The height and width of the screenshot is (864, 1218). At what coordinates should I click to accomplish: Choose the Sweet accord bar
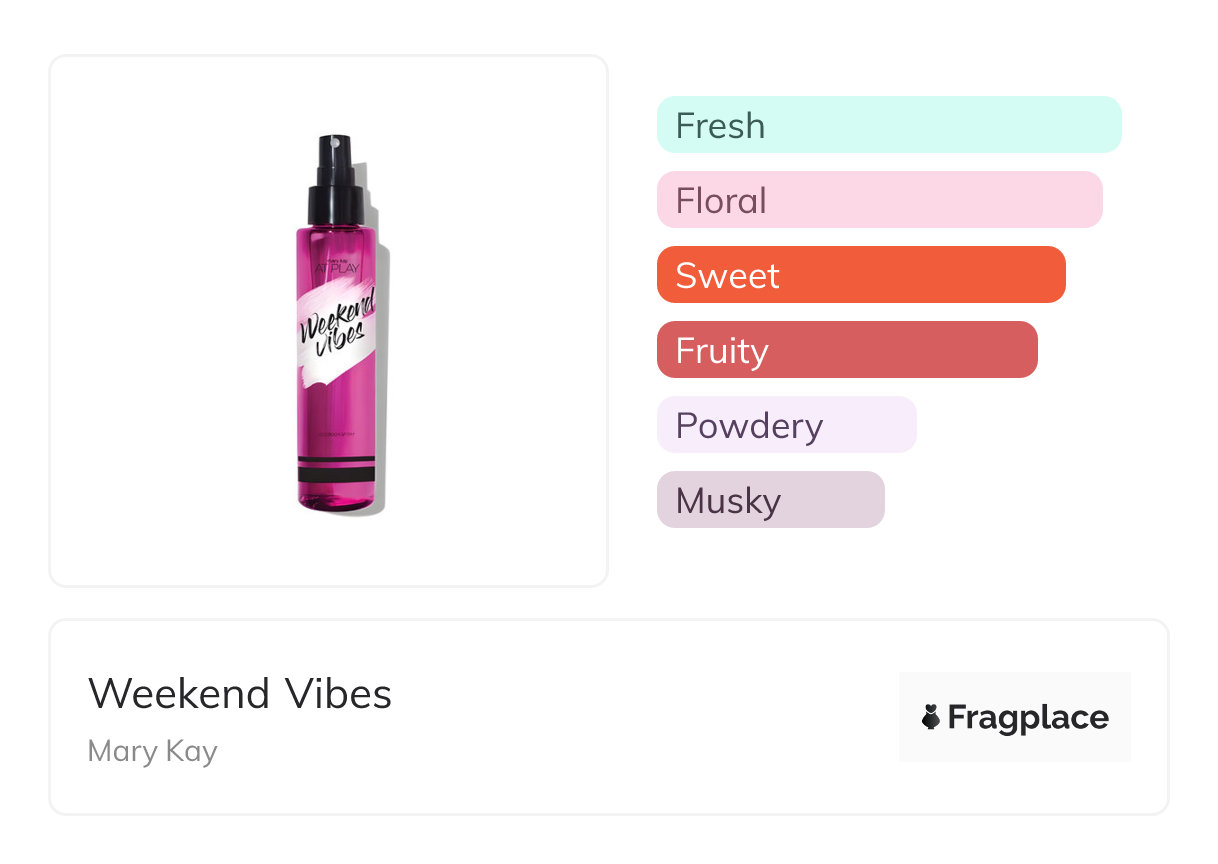click(x=861, y=275)
